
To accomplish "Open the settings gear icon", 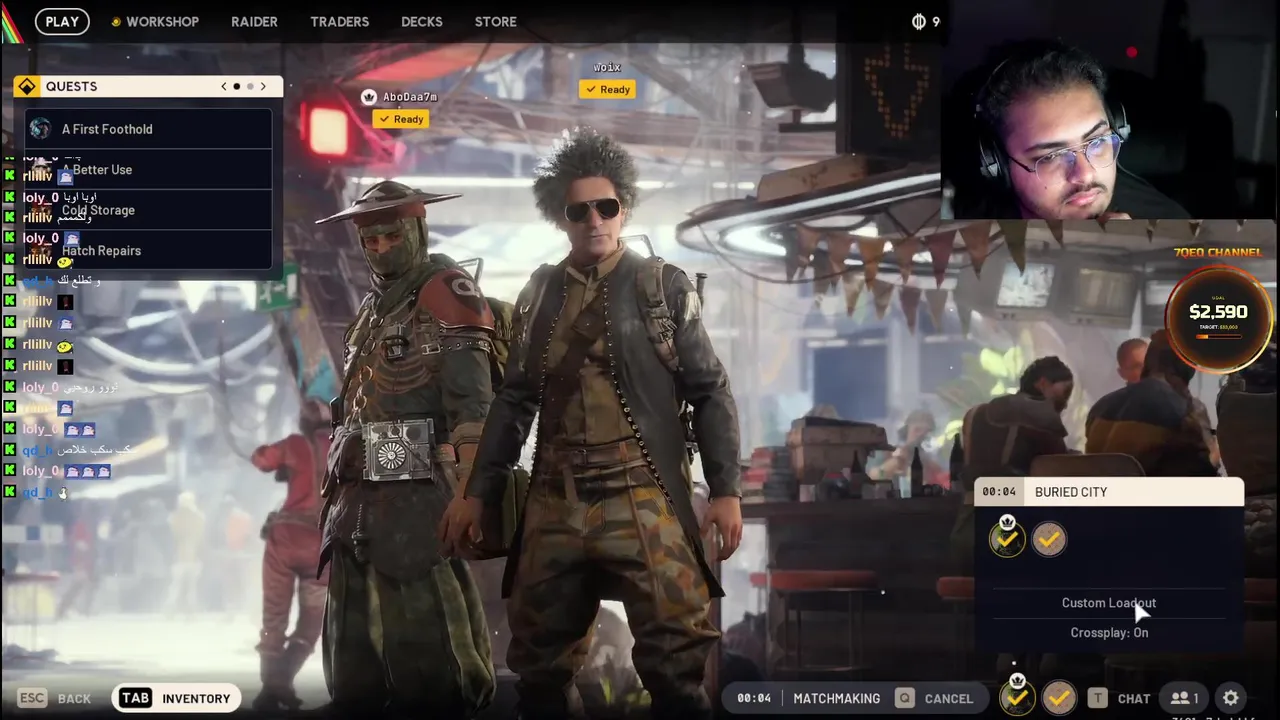I will coord(1231,698).
